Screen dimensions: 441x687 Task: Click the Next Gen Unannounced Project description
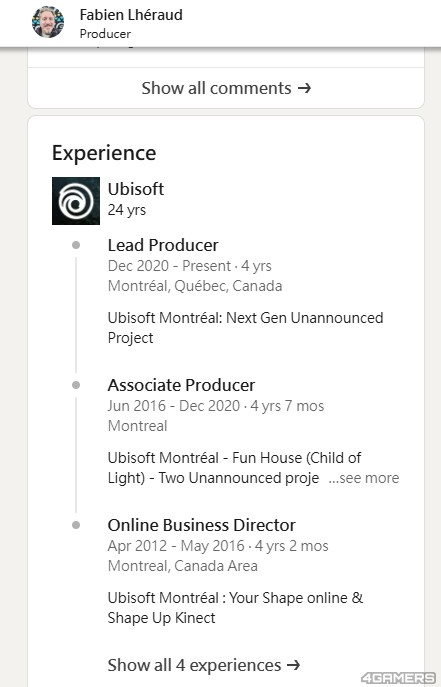tap(245, 328)
